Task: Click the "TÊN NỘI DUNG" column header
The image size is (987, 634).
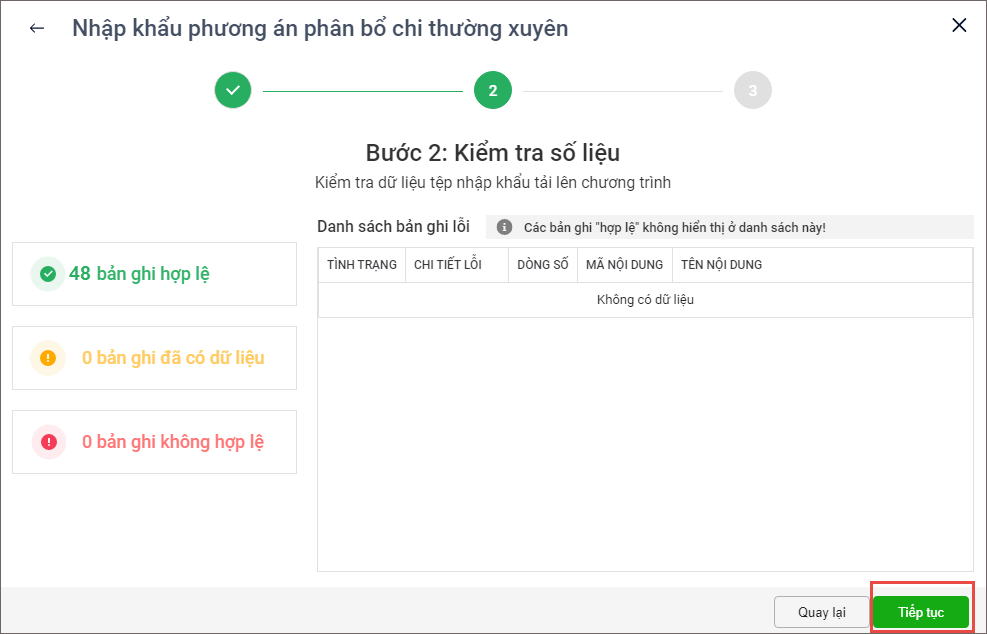Action: [722, 265]
